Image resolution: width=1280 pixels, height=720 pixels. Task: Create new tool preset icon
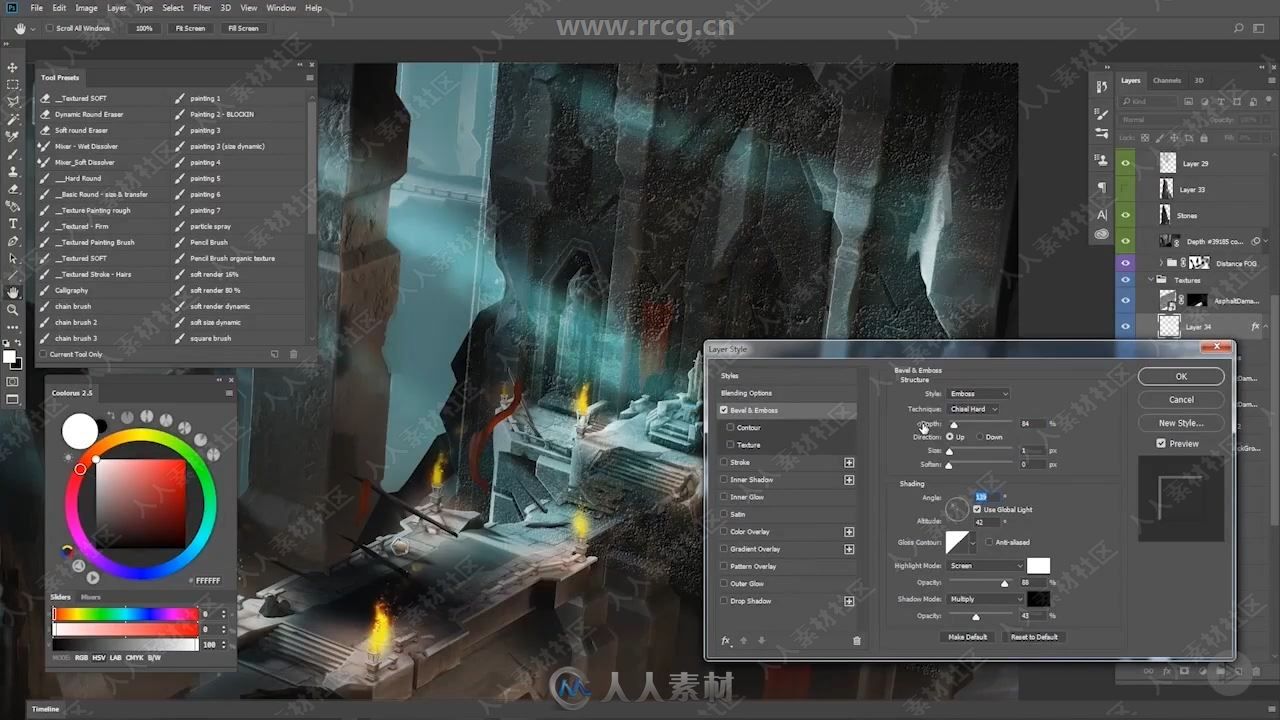275,354
